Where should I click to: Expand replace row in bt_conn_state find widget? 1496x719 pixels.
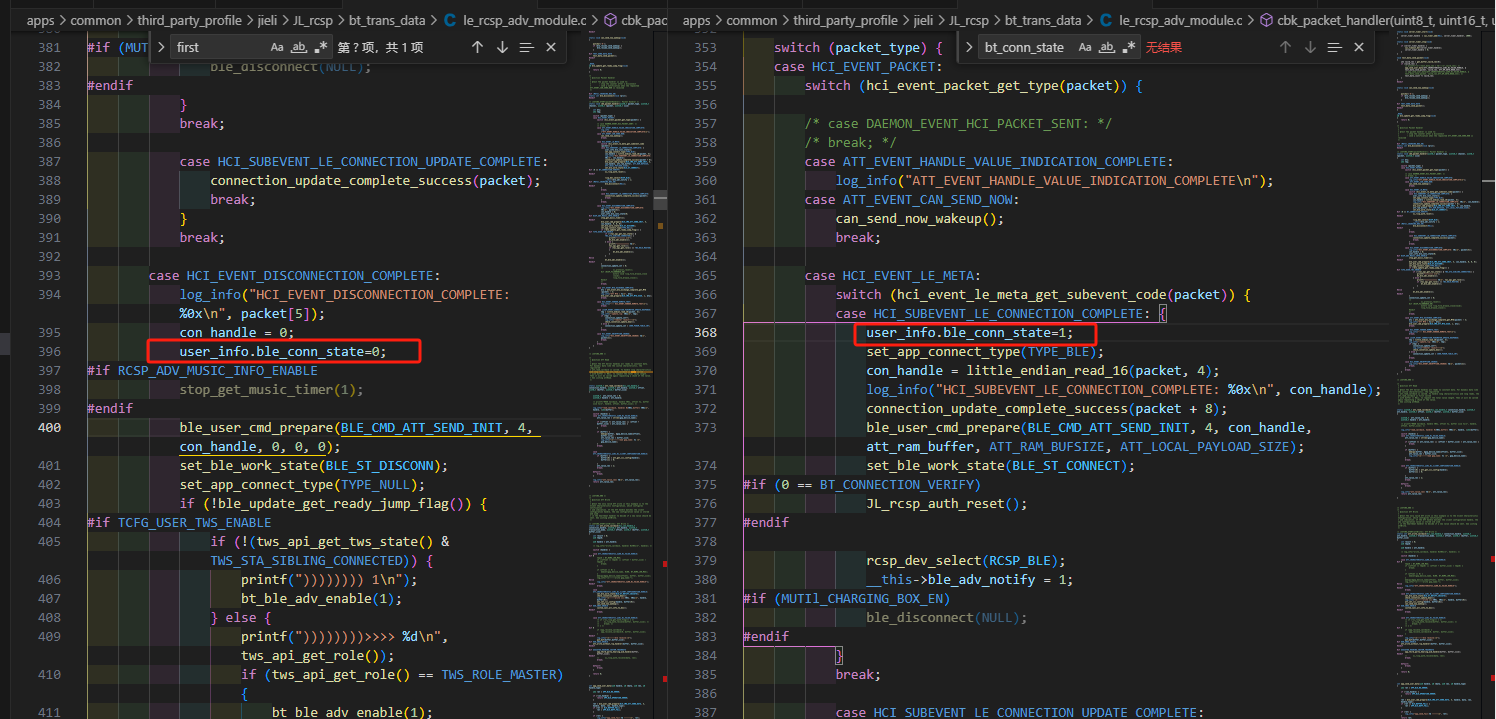(x=969, y=47)
